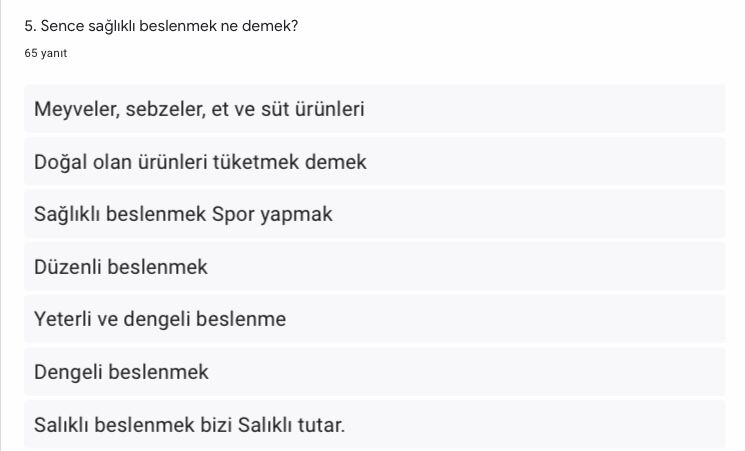Click the question number "5." in the title
This screenshot has width=745, height=451.
pos(30,26)
